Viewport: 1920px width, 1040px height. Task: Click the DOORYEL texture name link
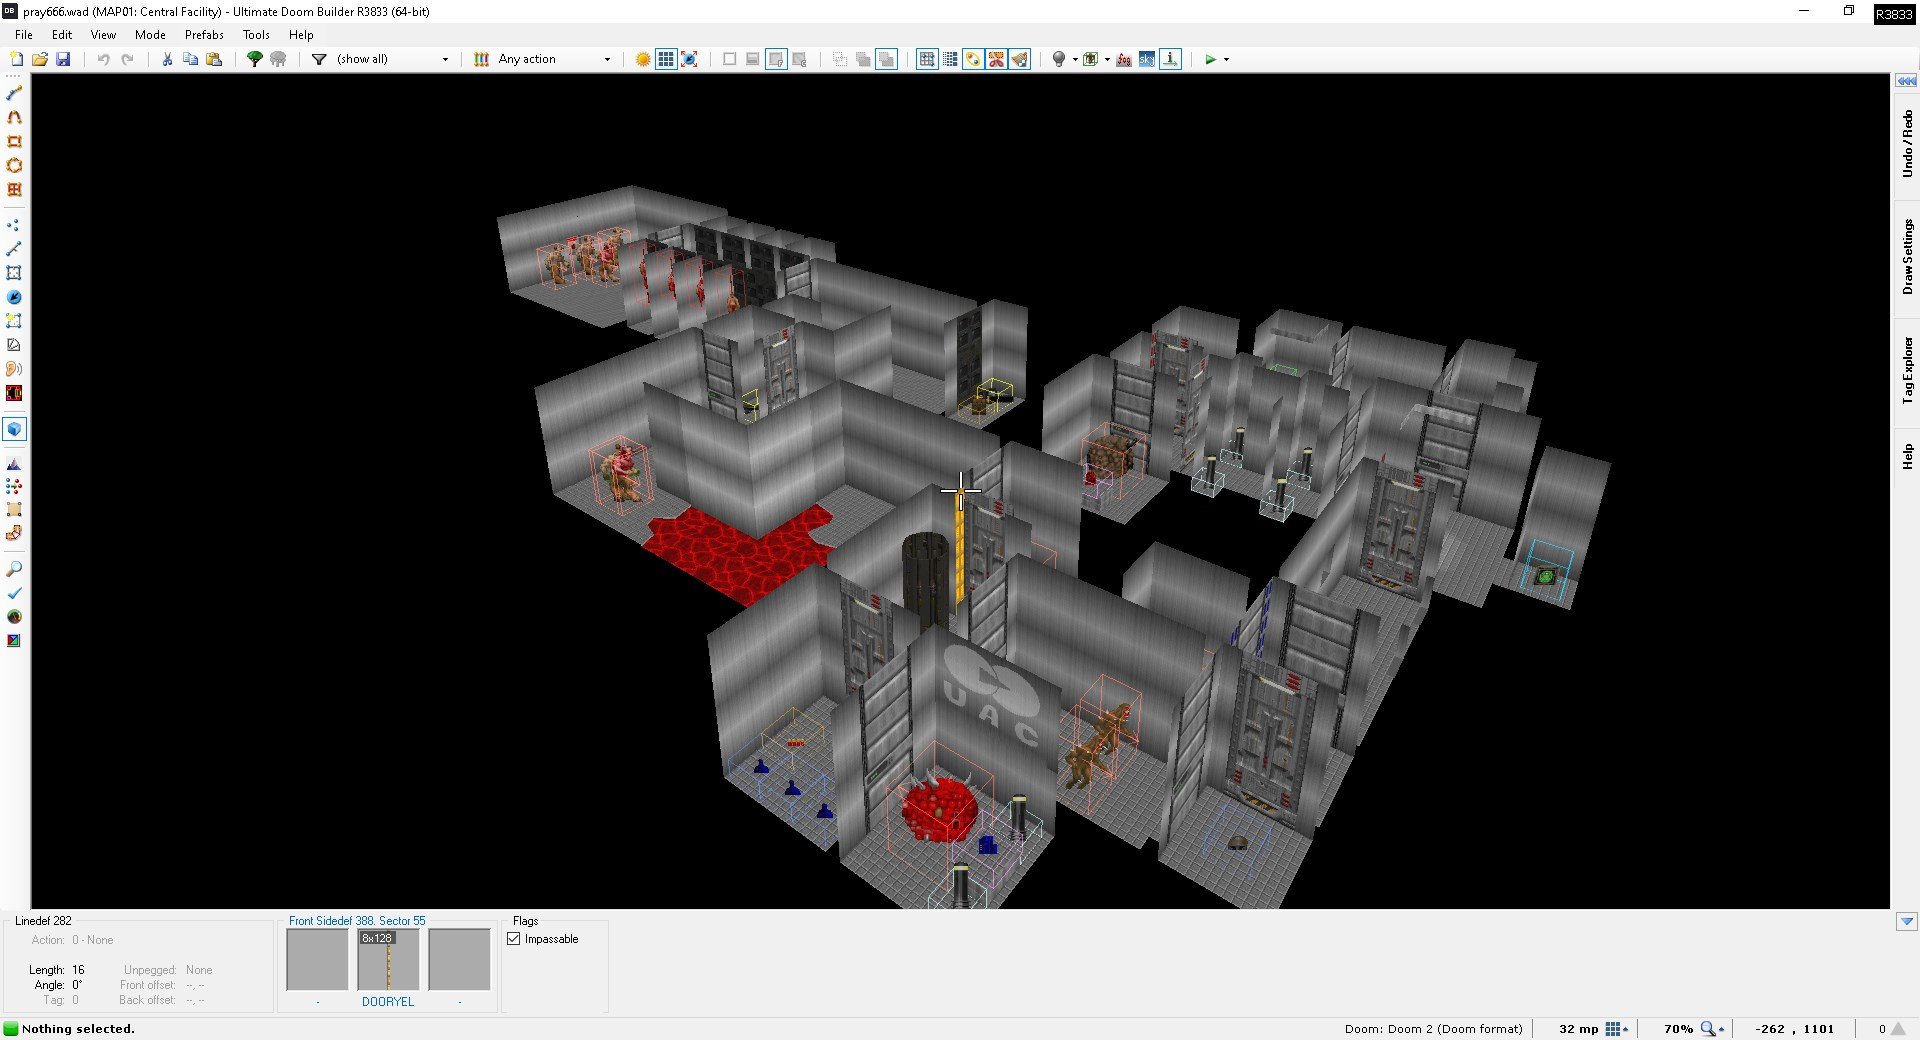point(388,1001)
